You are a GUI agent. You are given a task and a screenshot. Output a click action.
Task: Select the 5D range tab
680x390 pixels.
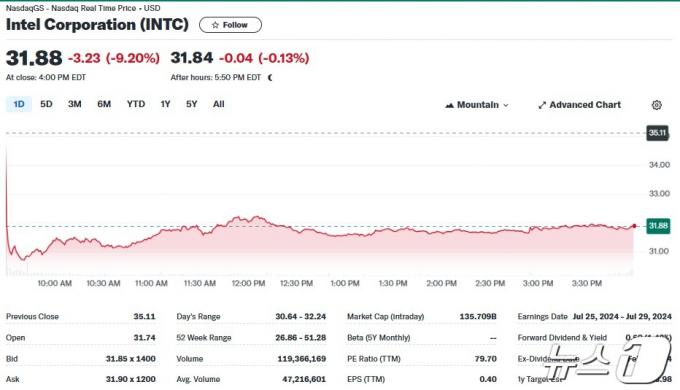46,104
